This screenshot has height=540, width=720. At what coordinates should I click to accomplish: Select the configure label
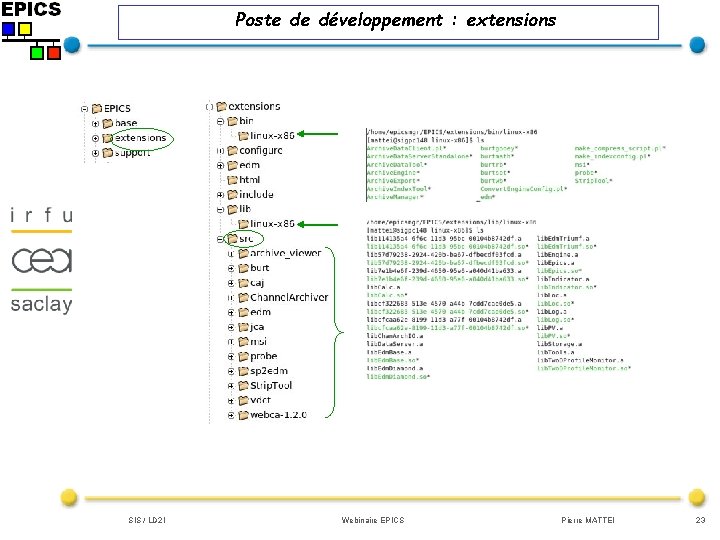click(x=261, y=151)
